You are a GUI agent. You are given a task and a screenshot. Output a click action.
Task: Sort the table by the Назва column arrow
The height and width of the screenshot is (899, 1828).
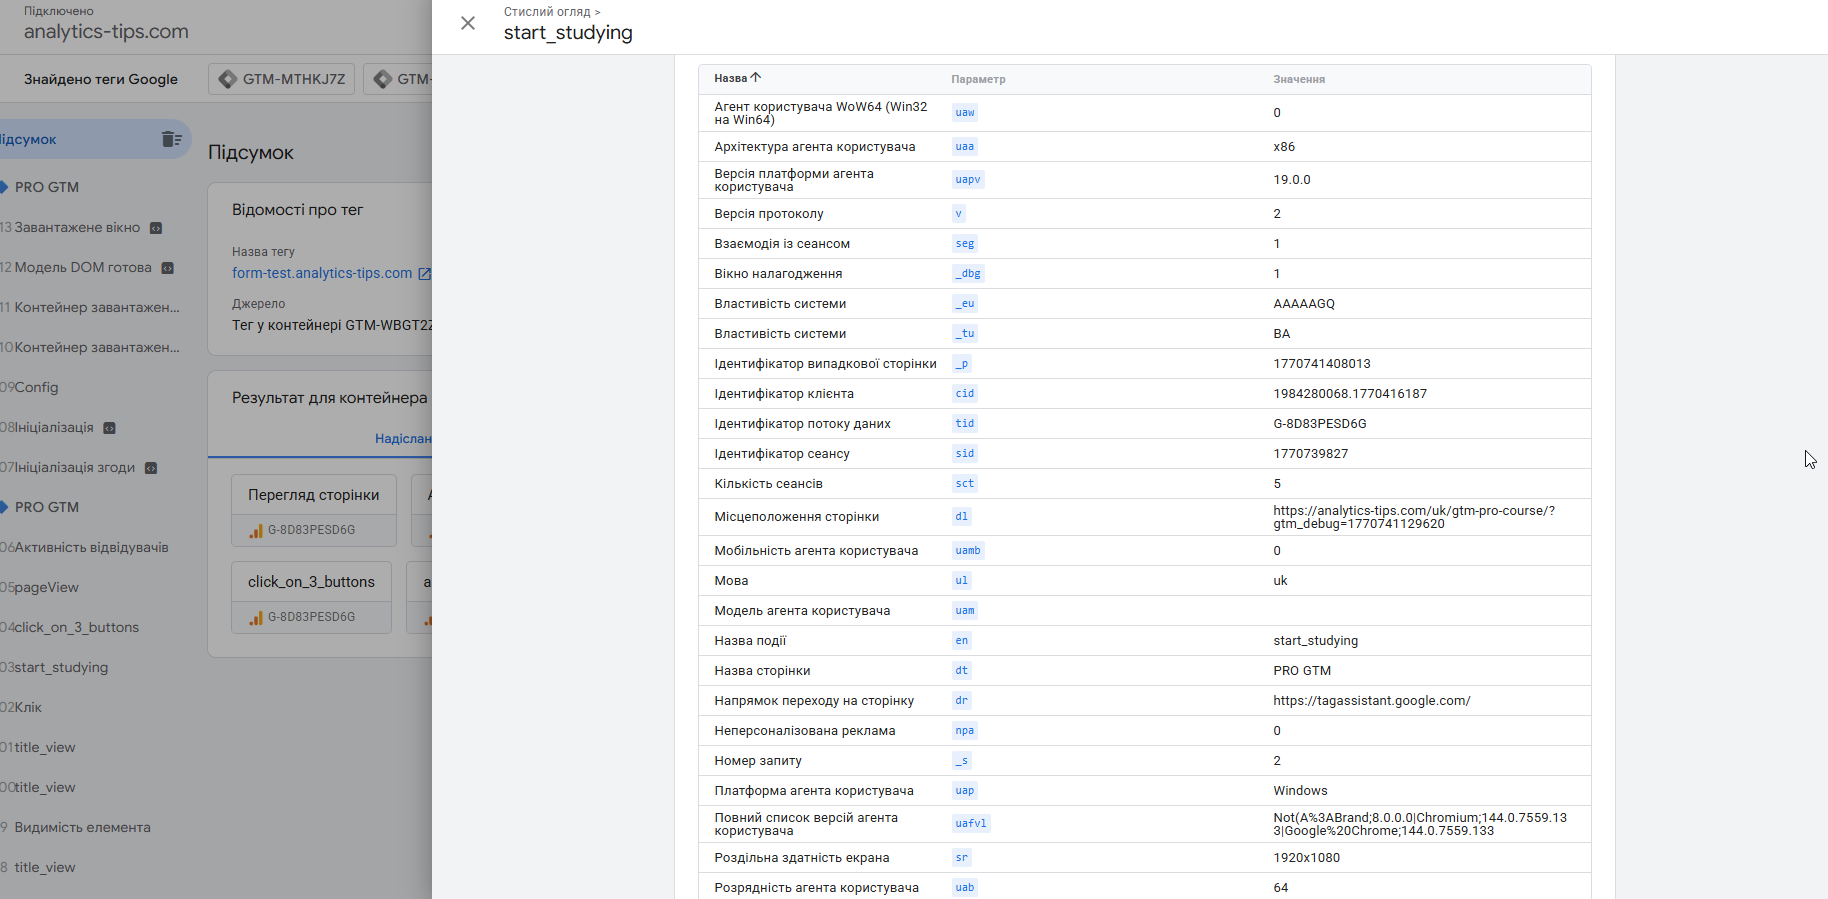tap(756, 78)
